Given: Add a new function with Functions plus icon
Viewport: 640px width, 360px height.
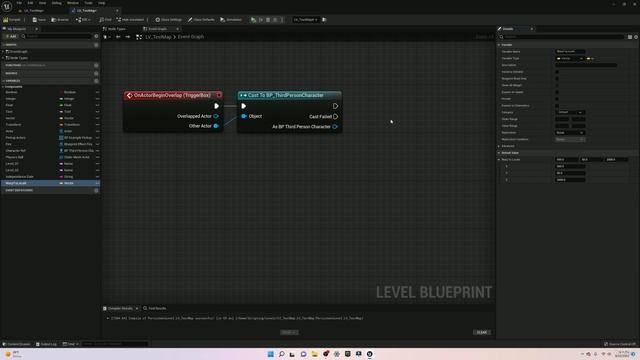Looking at the screenshot, I should [x=96, y=65].
